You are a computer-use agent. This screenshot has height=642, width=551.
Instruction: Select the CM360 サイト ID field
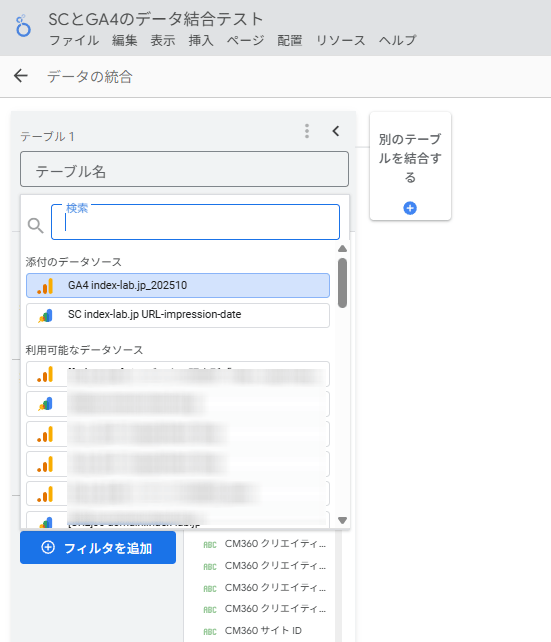pyautogui.click(x=263, y=631)
